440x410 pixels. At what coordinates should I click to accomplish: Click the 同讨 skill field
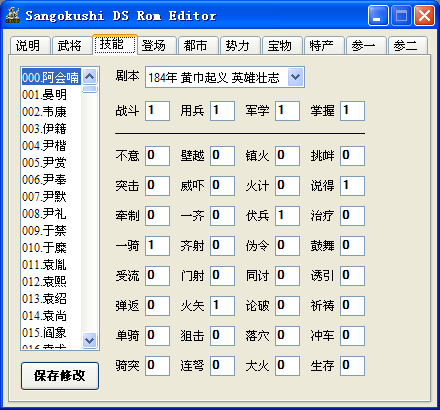(287, 276)
